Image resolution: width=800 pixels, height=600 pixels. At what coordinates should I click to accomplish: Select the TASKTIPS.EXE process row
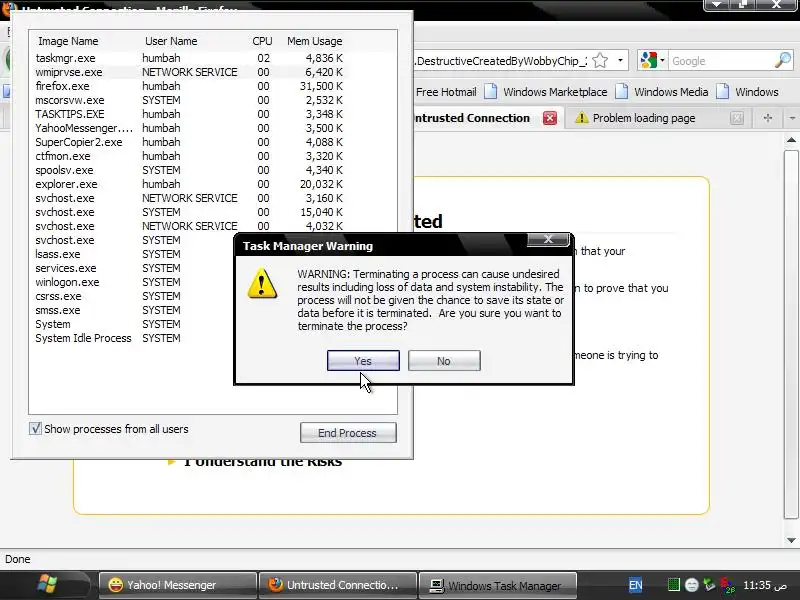[189, 114]
